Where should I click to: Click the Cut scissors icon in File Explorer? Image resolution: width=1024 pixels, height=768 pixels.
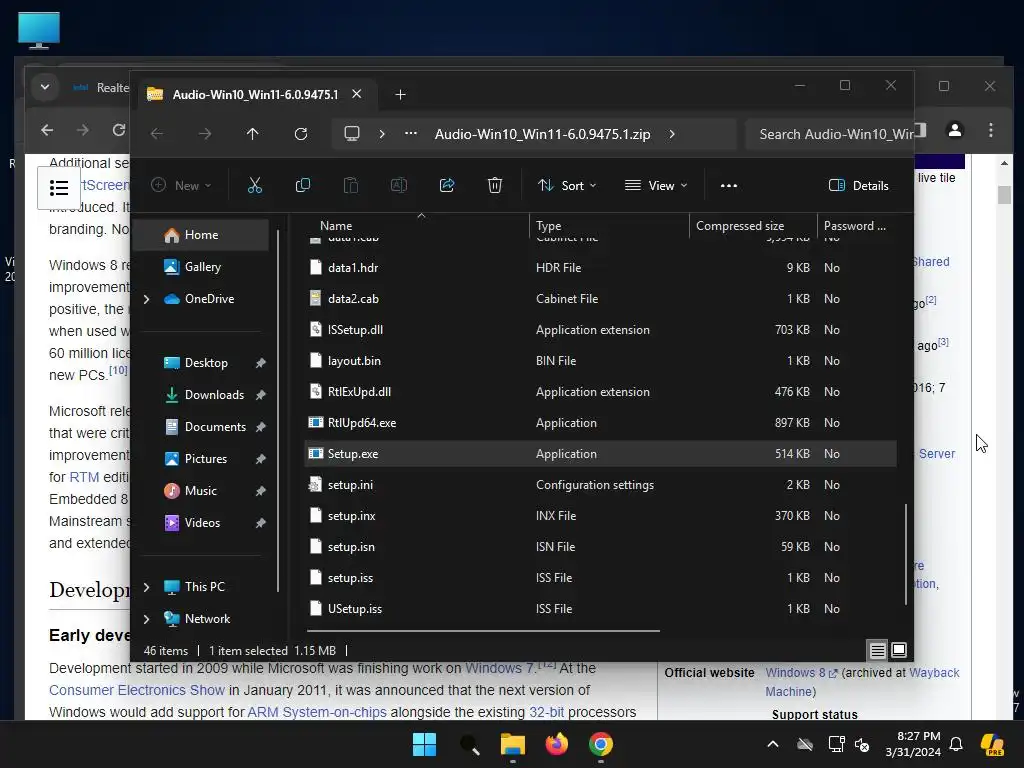point(255,185)
